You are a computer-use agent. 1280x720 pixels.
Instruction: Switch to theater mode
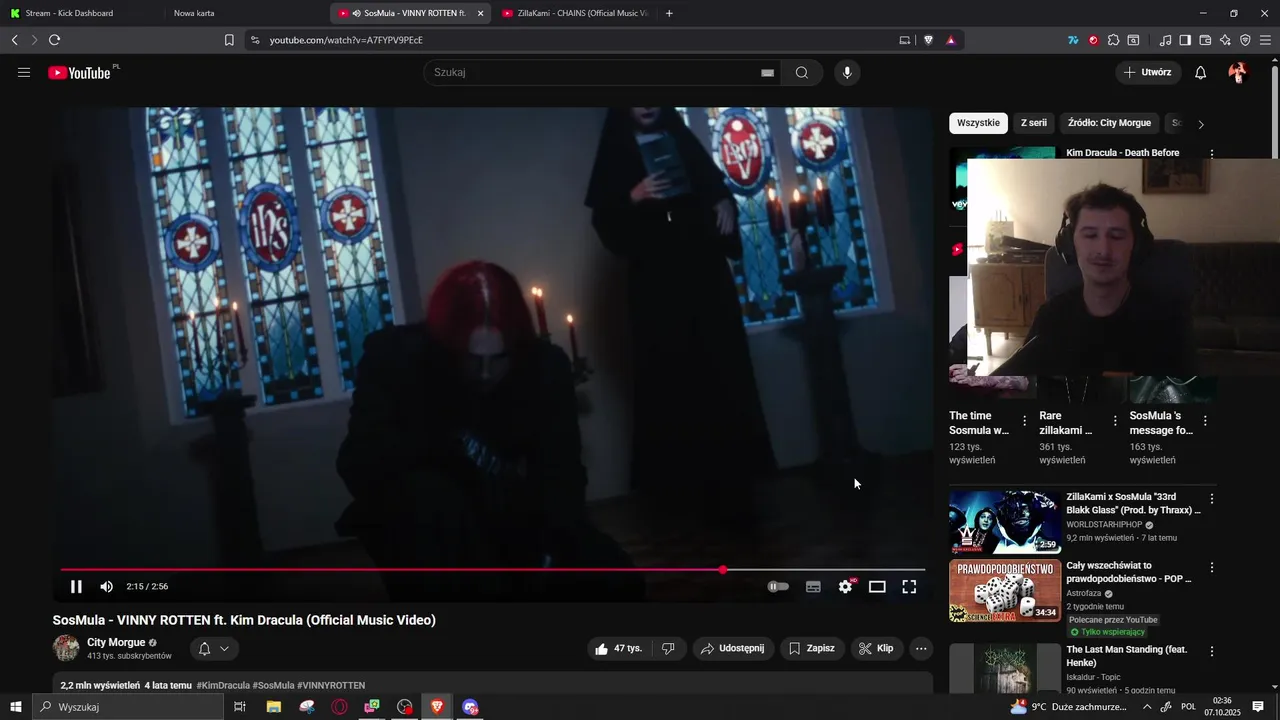coord(877,587)
